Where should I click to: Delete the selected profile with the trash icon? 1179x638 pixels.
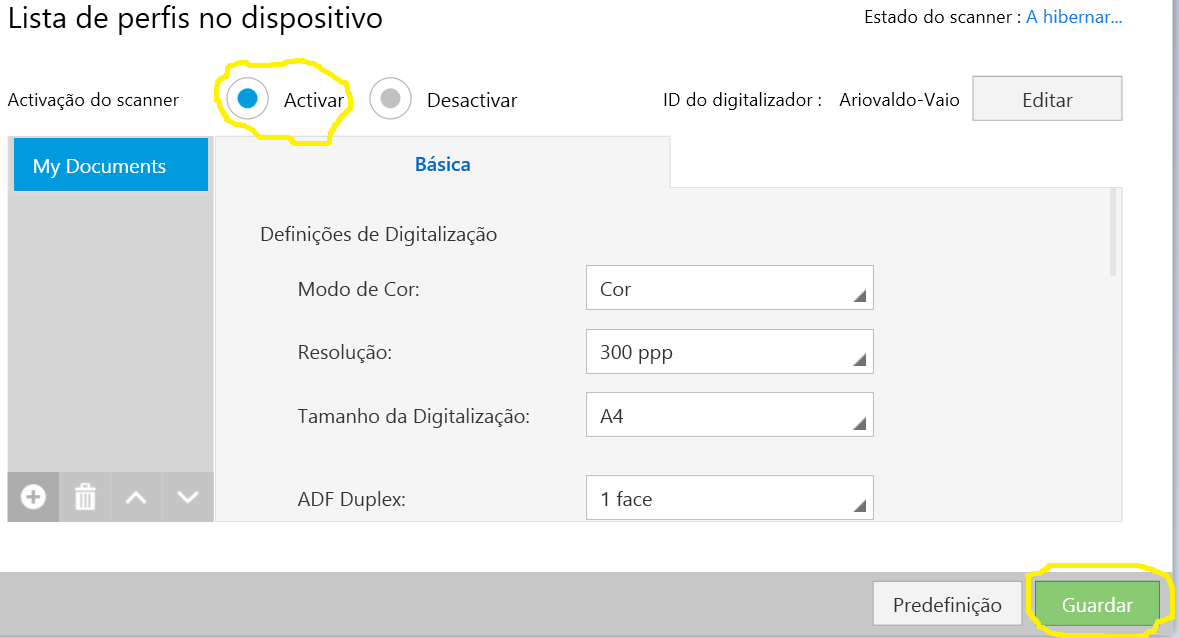[x=85, y=497]
